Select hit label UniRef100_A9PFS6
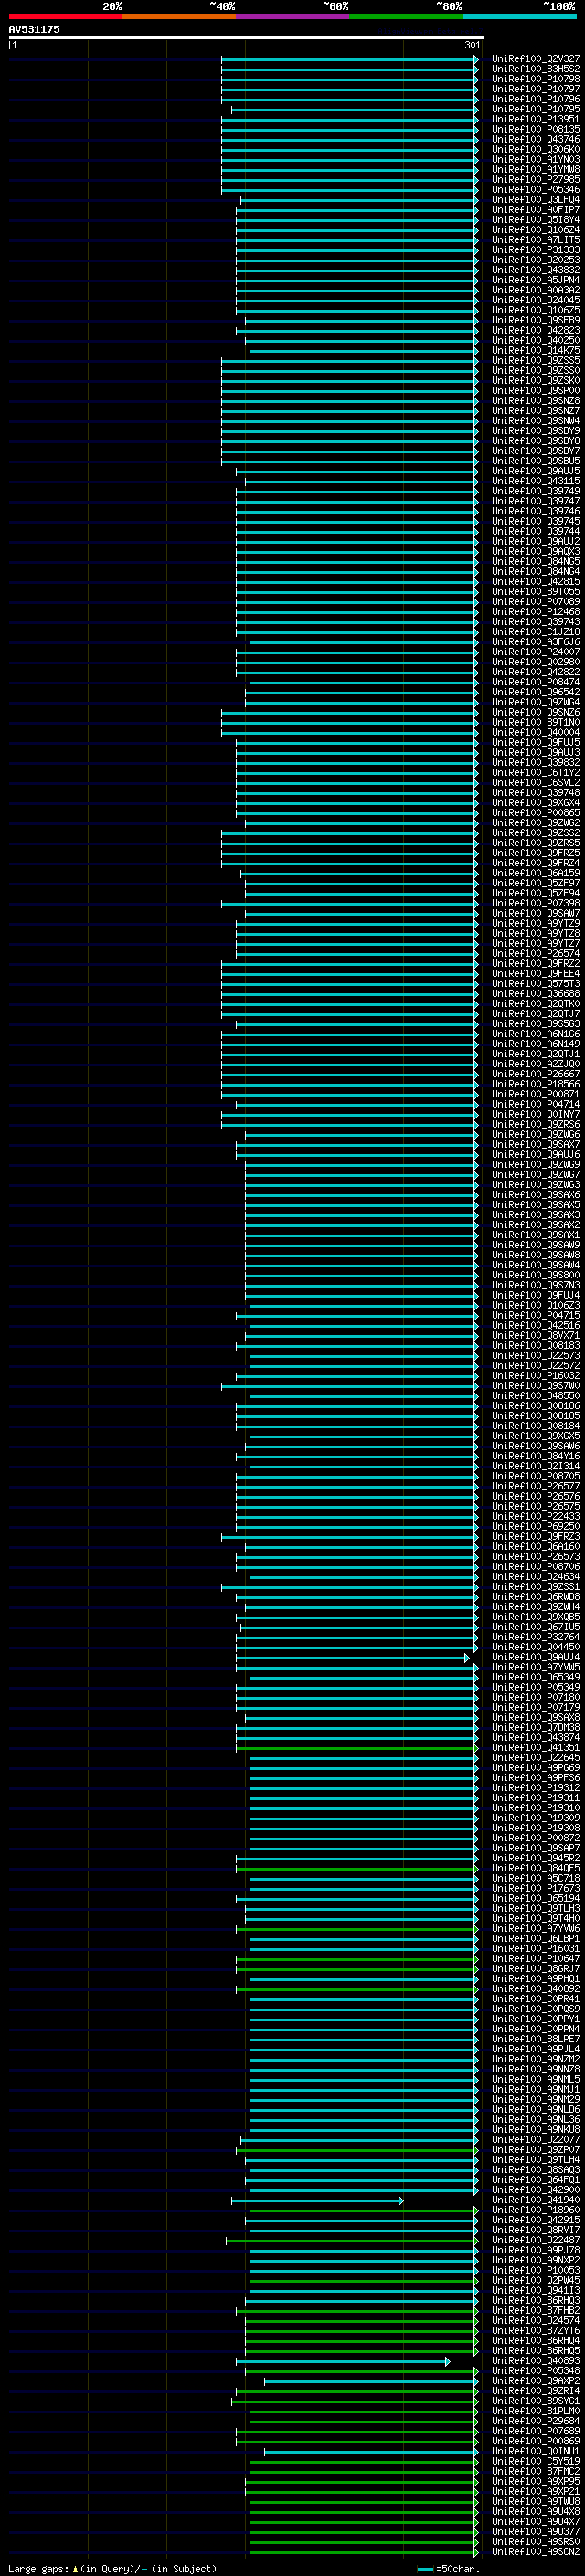The height and width of the screenshot is (2576, 585). tap(536, 1777)
